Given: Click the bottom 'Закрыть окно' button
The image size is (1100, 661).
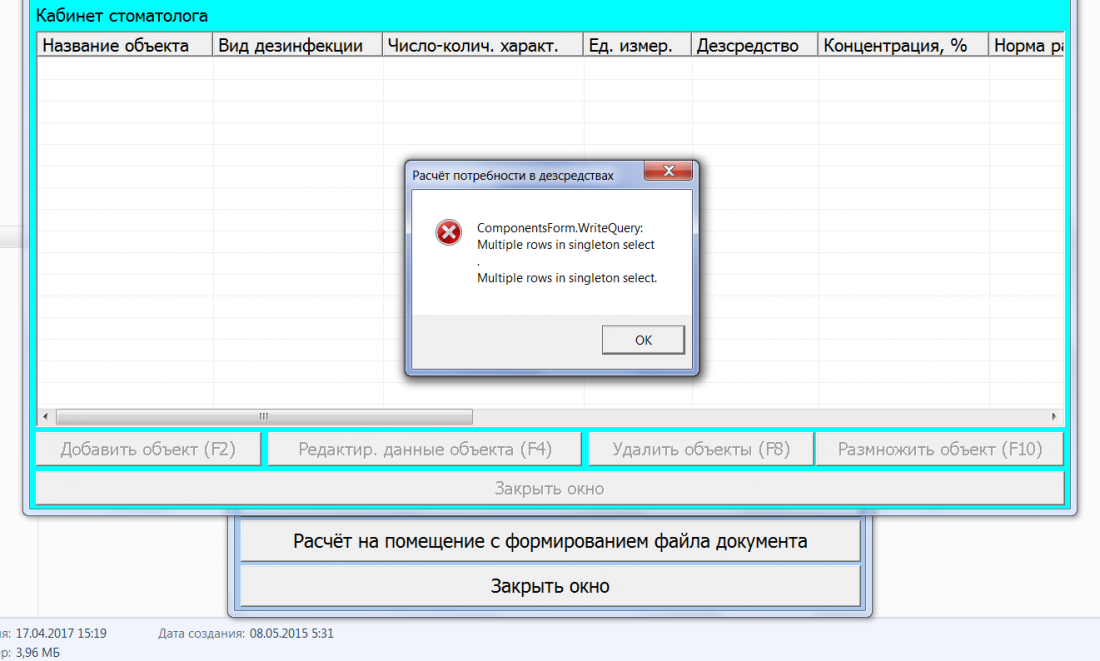Looking at the screenshot, I should click(549, 586).
